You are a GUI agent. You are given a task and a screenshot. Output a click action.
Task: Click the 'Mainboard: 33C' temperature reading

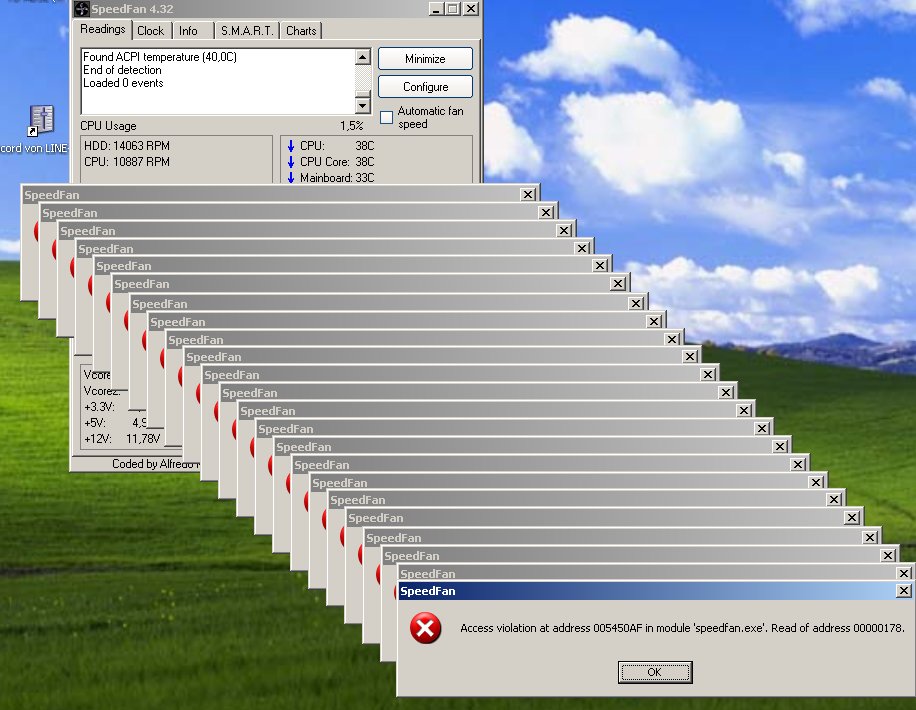click(337, 178)
